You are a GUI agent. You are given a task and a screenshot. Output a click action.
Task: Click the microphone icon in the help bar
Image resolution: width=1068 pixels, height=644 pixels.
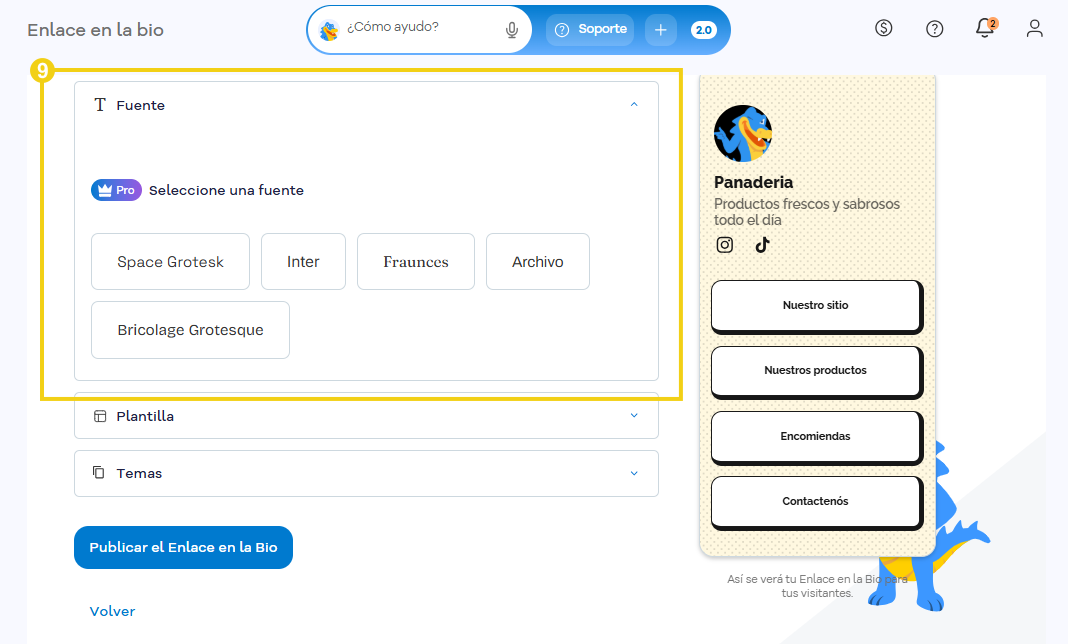512,30
